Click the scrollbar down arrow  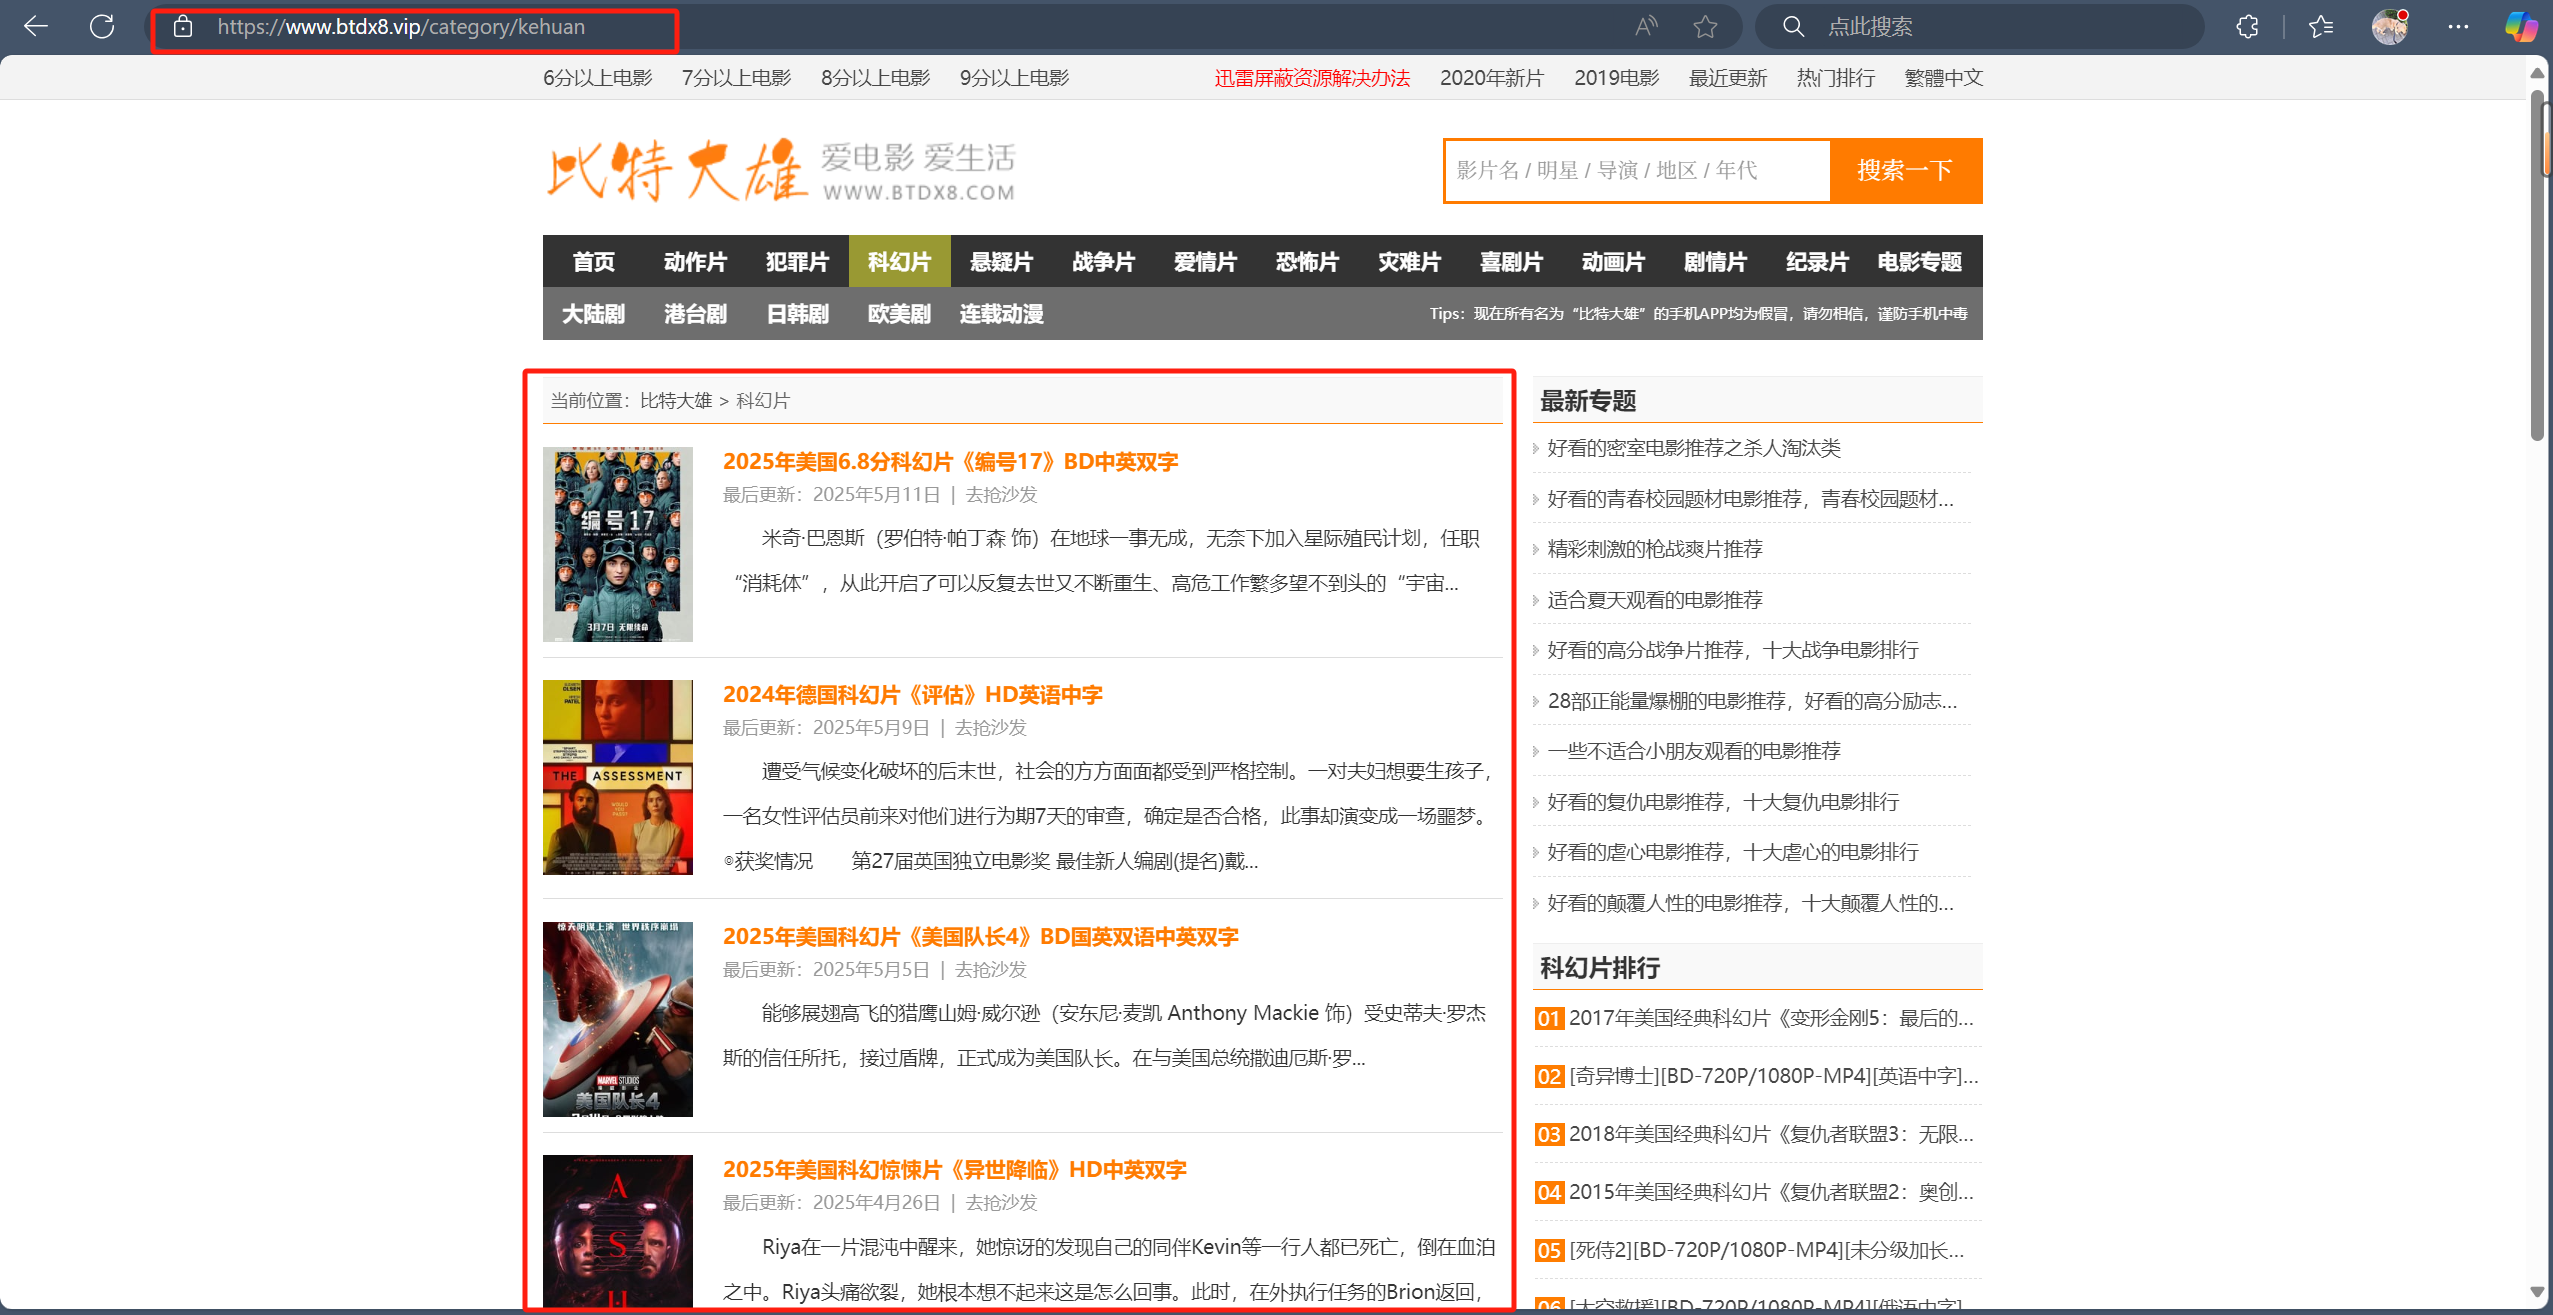2537,1291
